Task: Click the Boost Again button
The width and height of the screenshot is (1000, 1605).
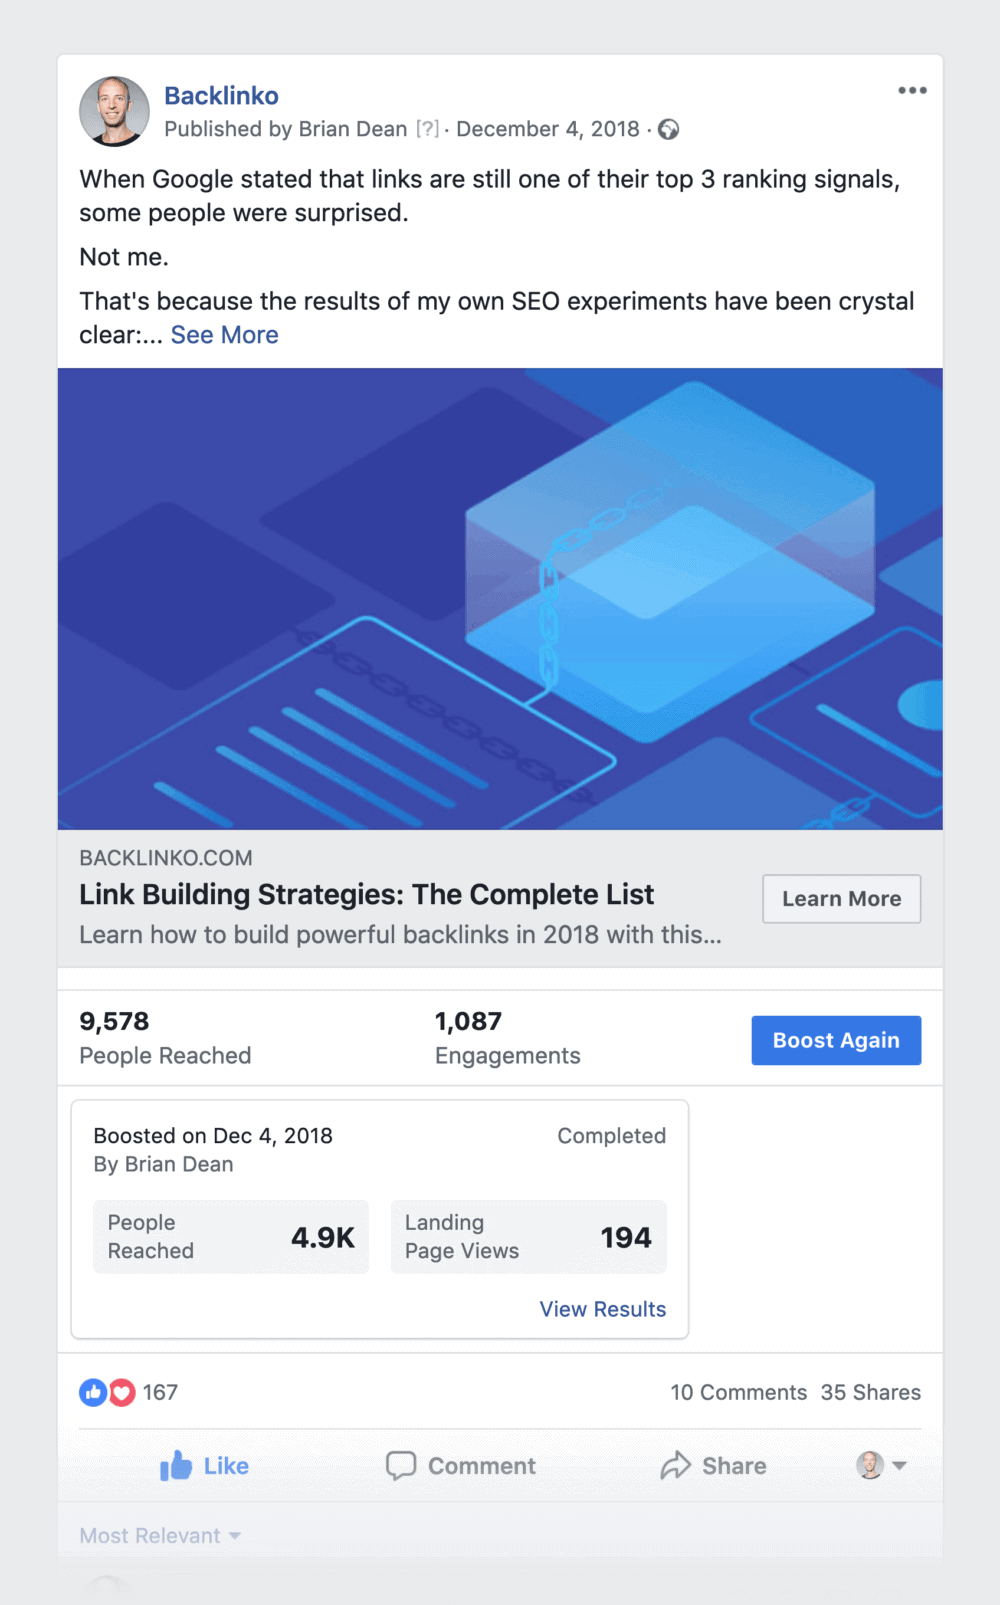Action: [x=836, y=1041]
